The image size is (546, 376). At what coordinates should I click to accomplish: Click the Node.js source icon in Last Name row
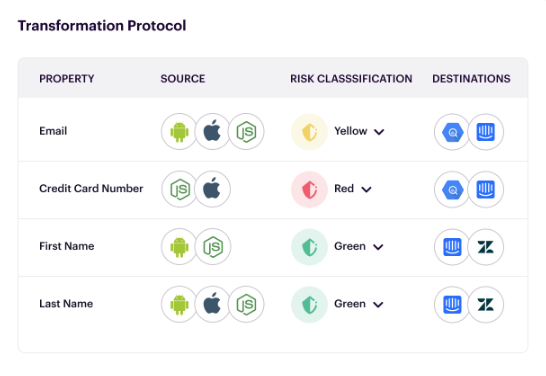[x=246, y=304]
